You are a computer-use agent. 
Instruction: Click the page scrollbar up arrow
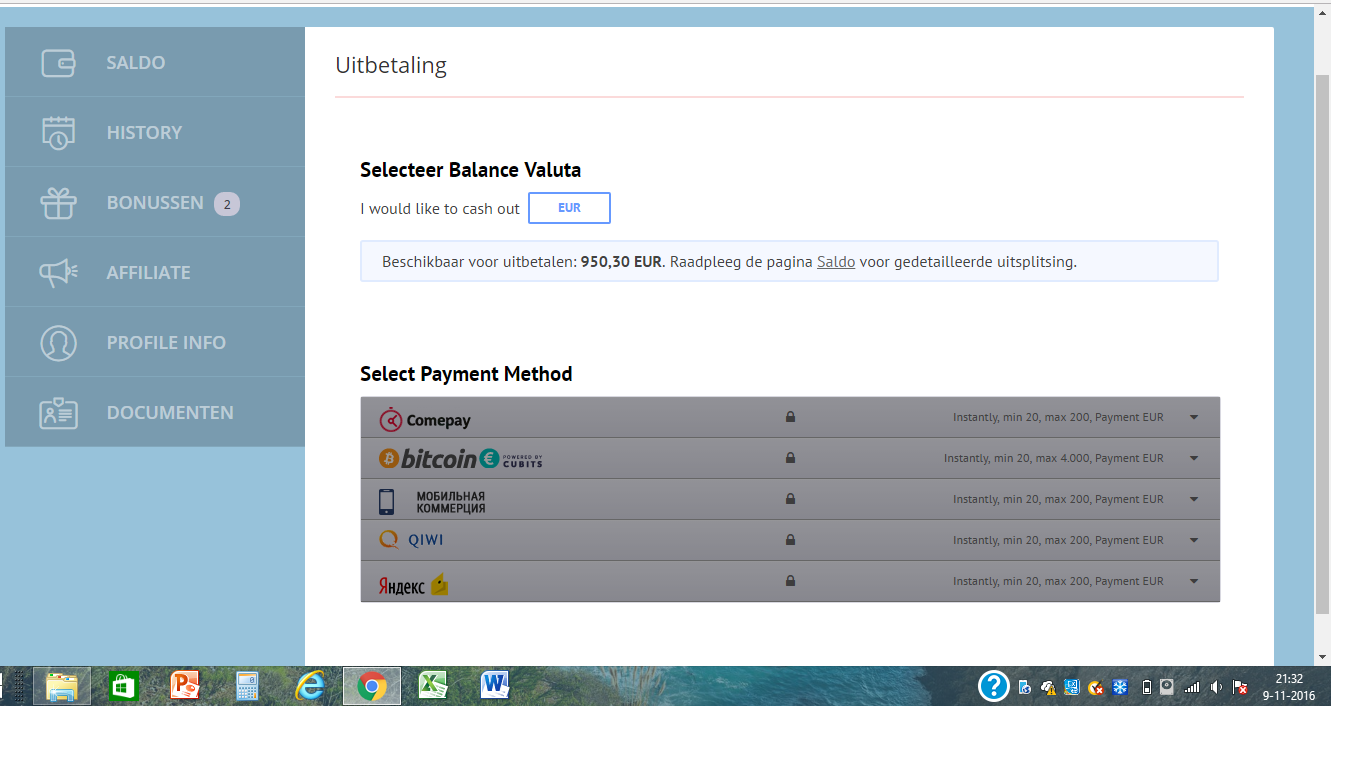[x=1322, y=13]
